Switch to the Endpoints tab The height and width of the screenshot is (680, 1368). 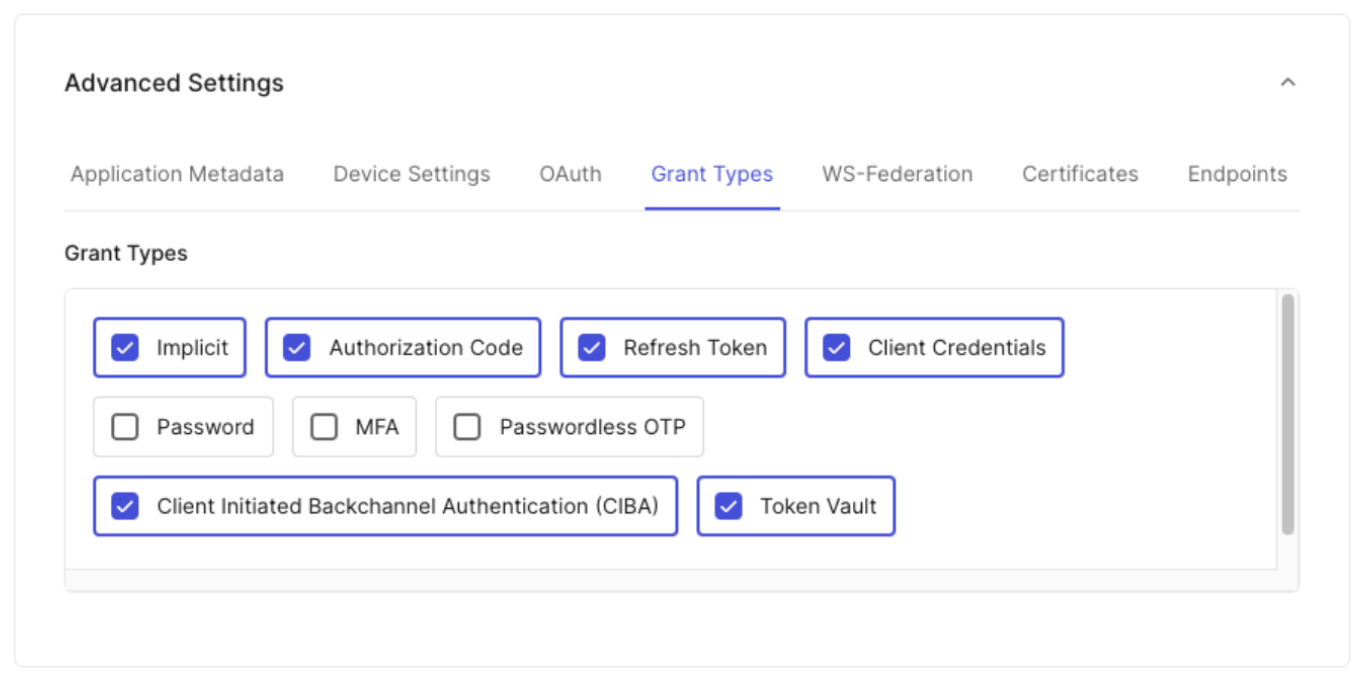point(1237,174)
